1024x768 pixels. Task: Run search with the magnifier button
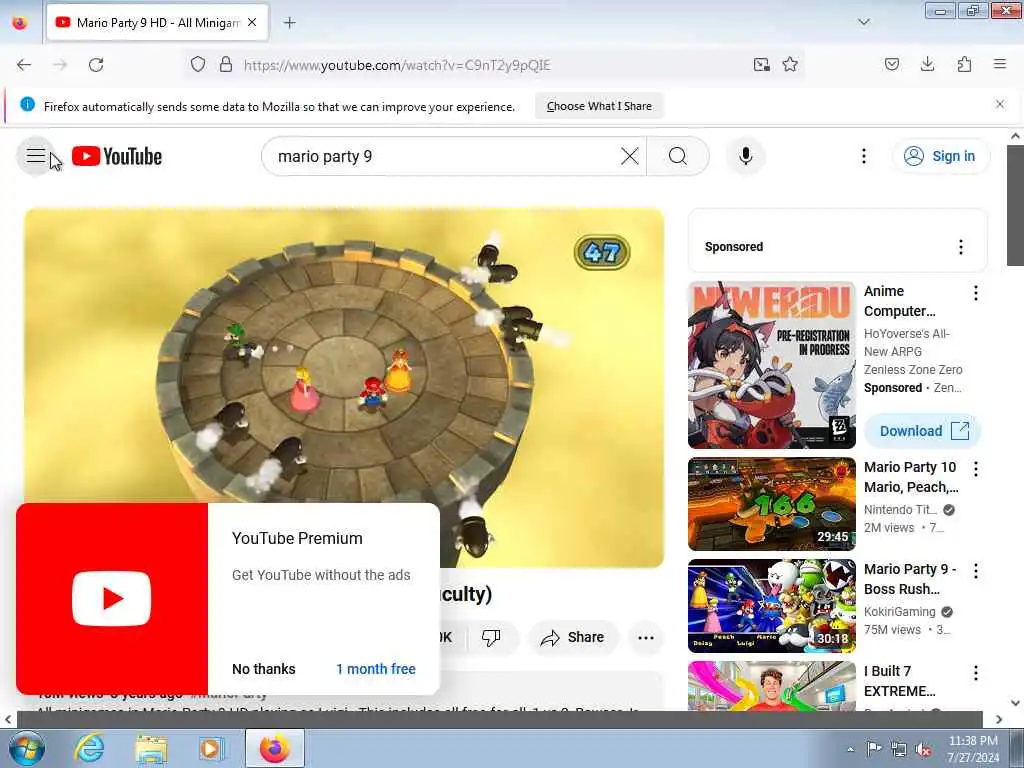click(x=678, y=156)
